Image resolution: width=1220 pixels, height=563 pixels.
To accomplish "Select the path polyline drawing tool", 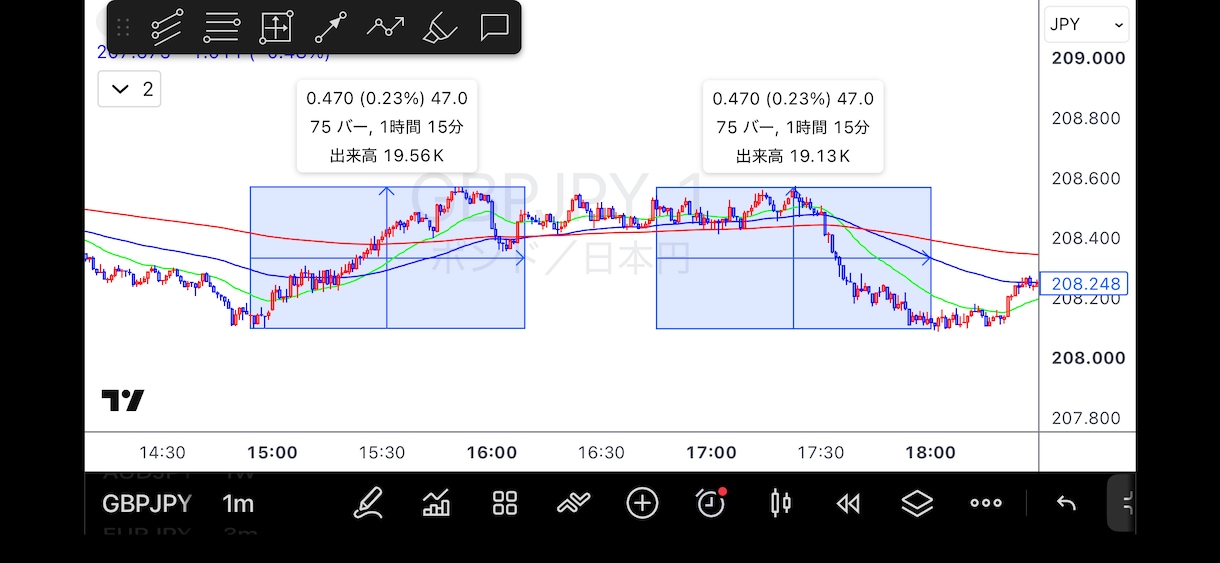I will click(x=385, y=27).
